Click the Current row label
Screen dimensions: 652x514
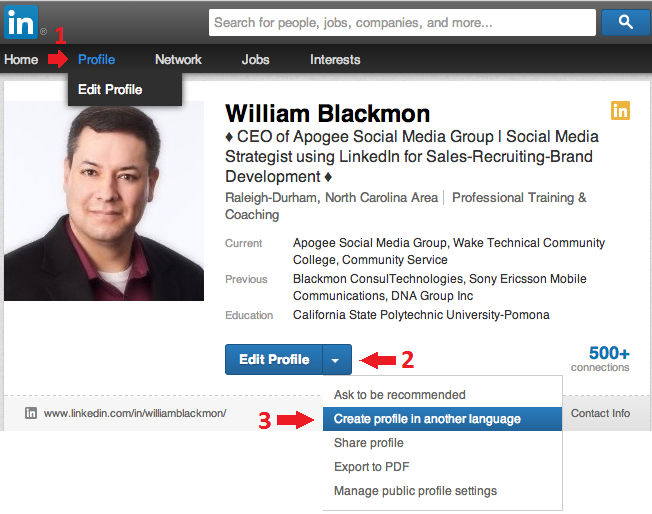[x=244, y=243]
